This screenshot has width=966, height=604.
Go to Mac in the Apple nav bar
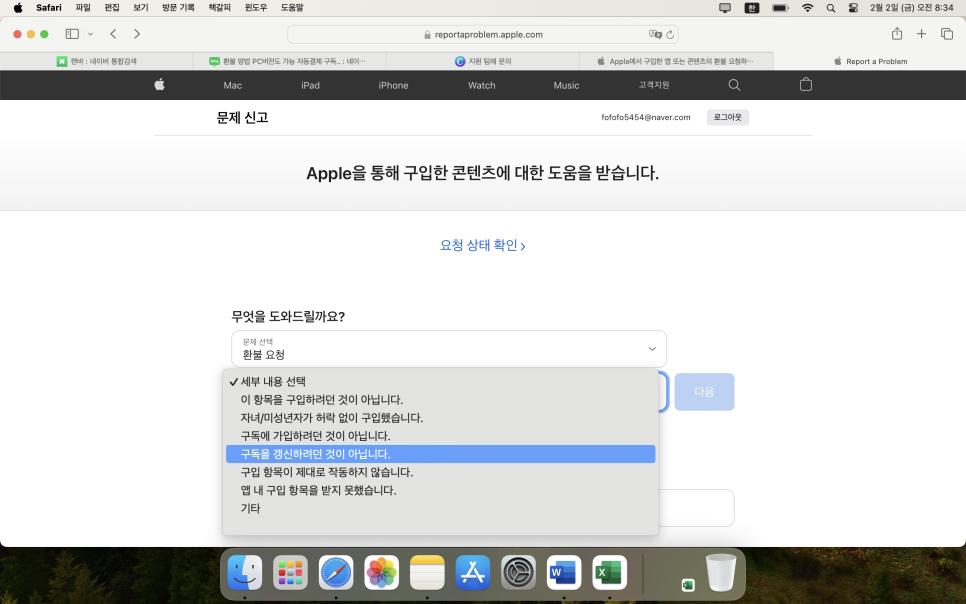232,85
